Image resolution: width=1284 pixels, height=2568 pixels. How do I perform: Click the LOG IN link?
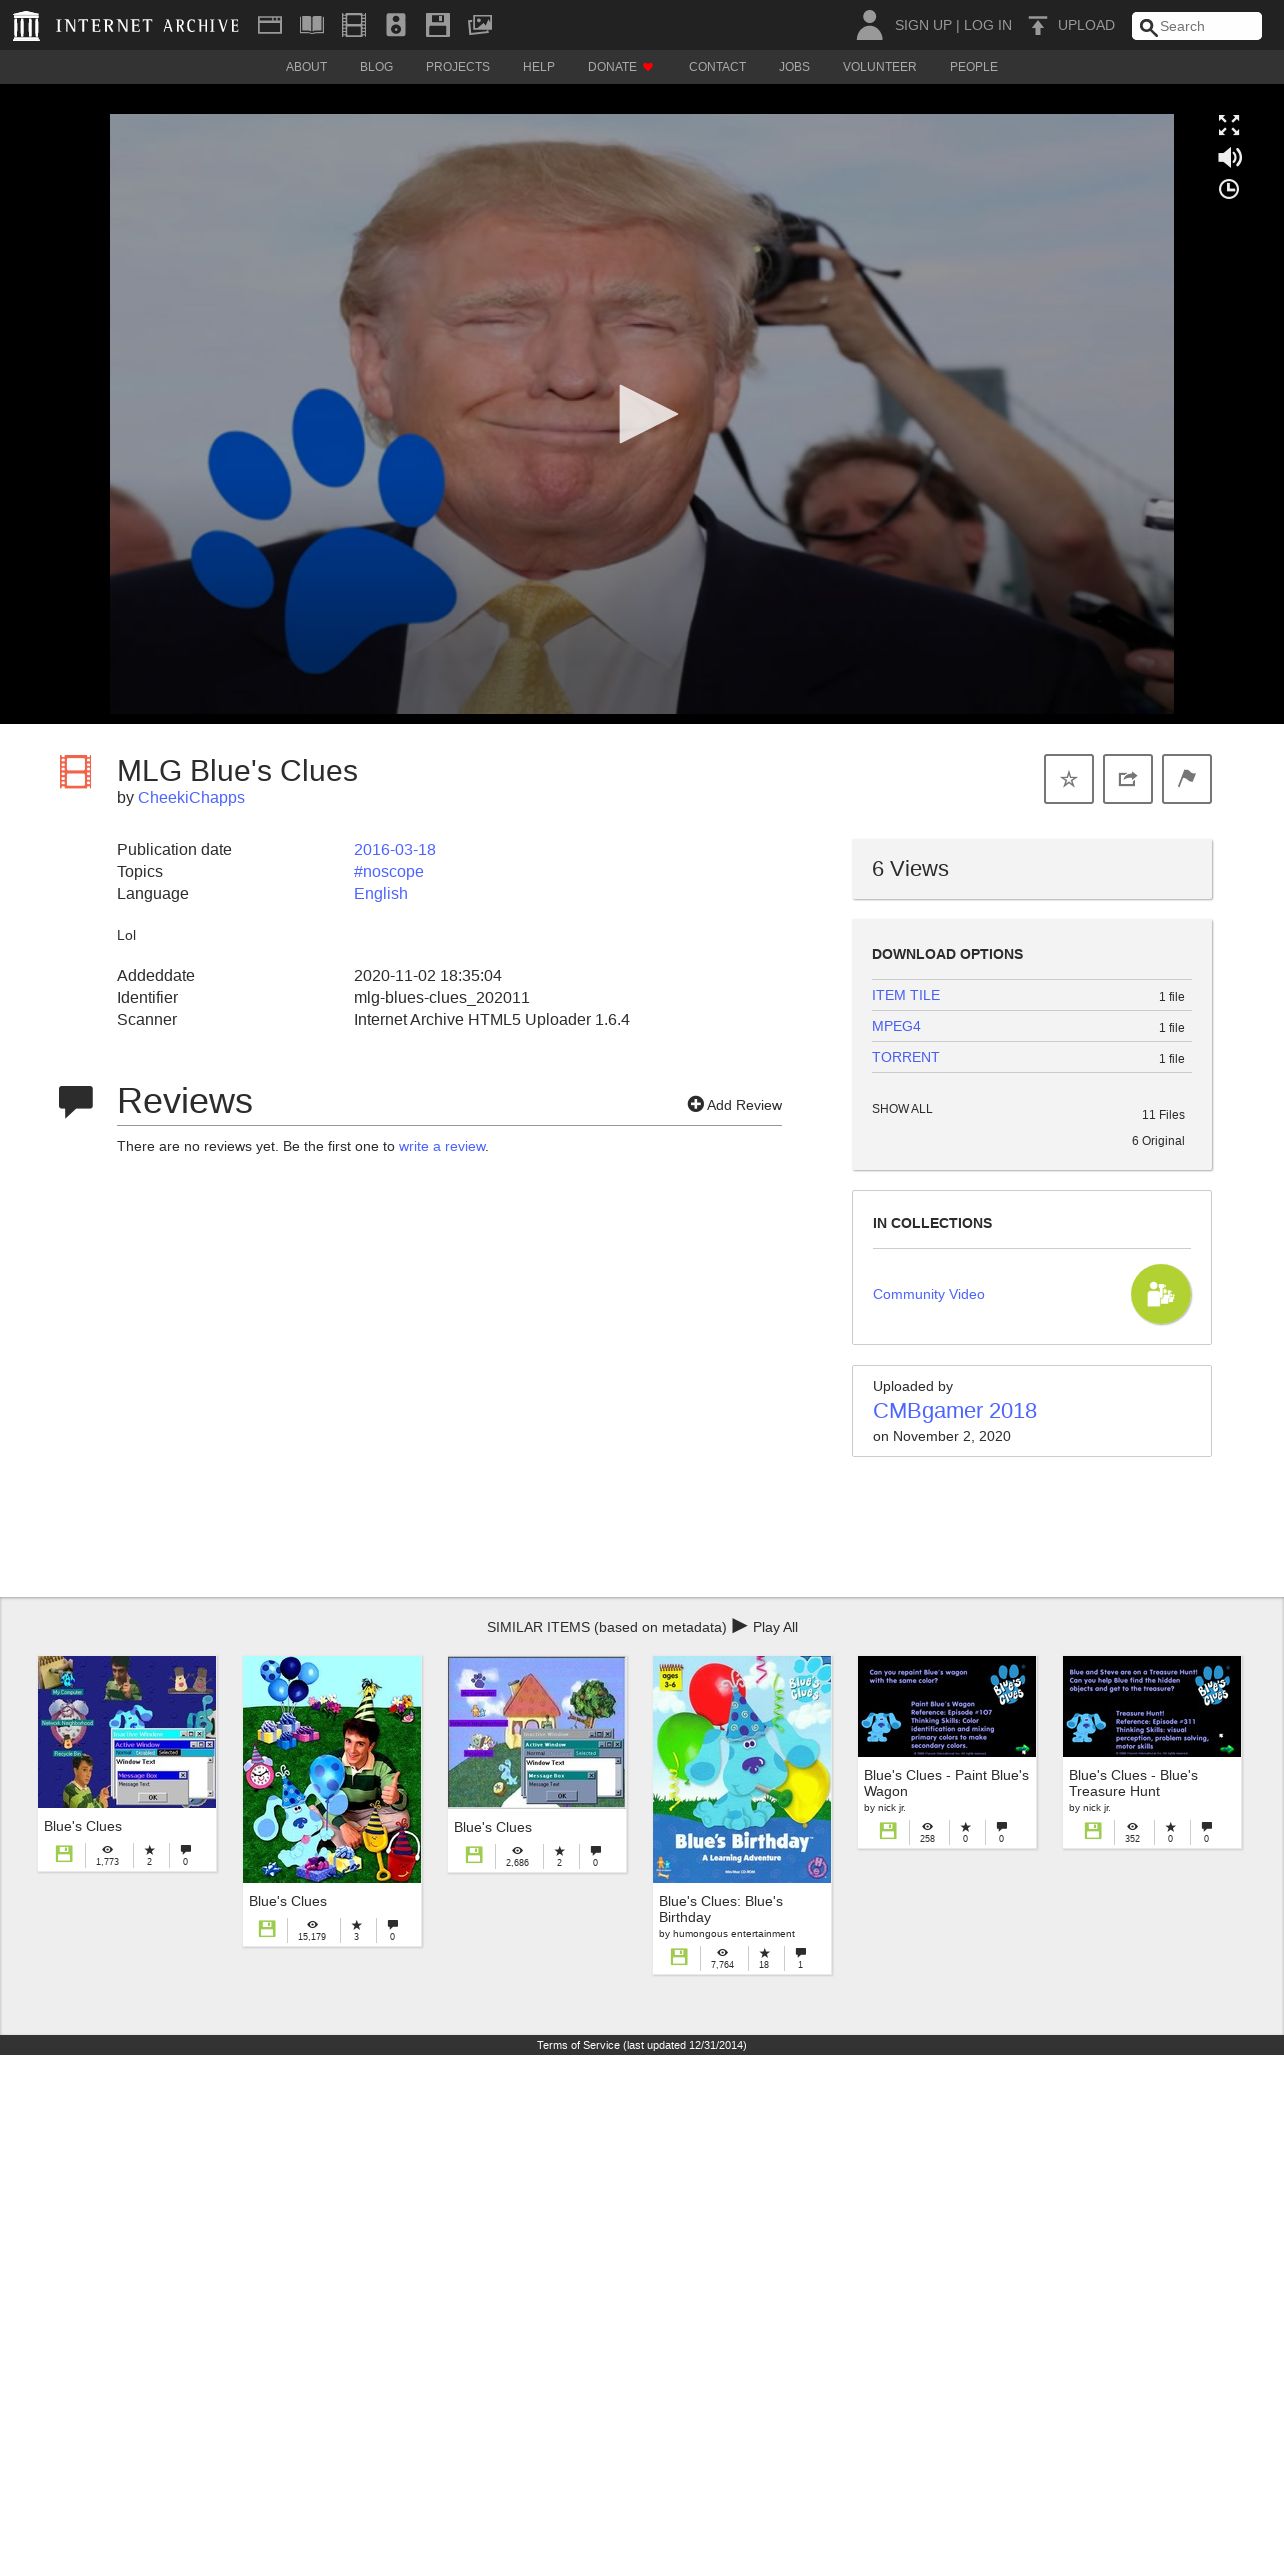988,25
